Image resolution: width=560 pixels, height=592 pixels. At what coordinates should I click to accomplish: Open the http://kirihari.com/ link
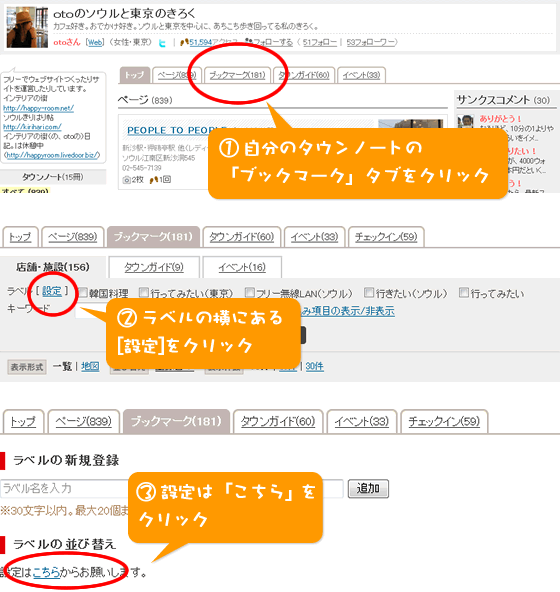tap(32, 127)
